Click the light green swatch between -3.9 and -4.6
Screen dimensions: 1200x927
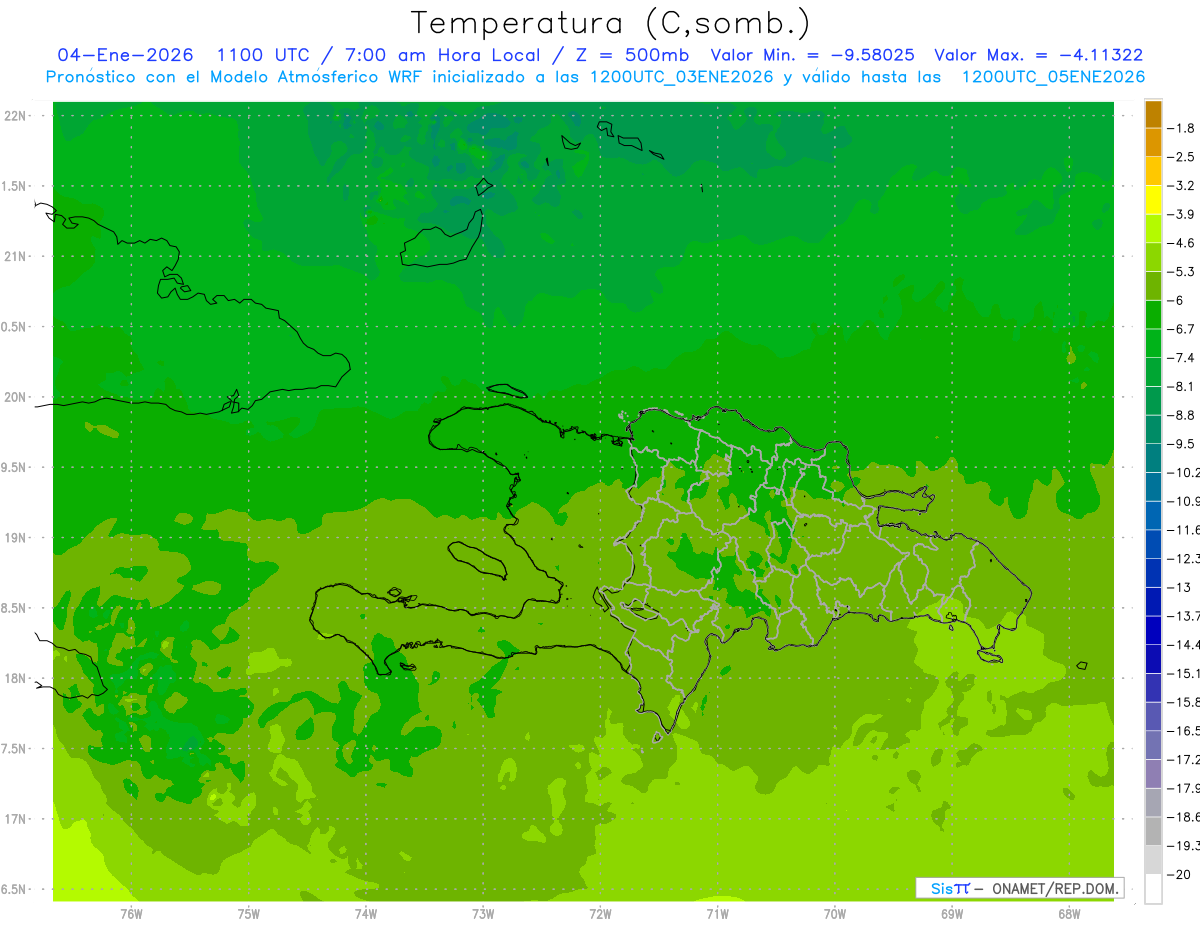point(1153,228)
